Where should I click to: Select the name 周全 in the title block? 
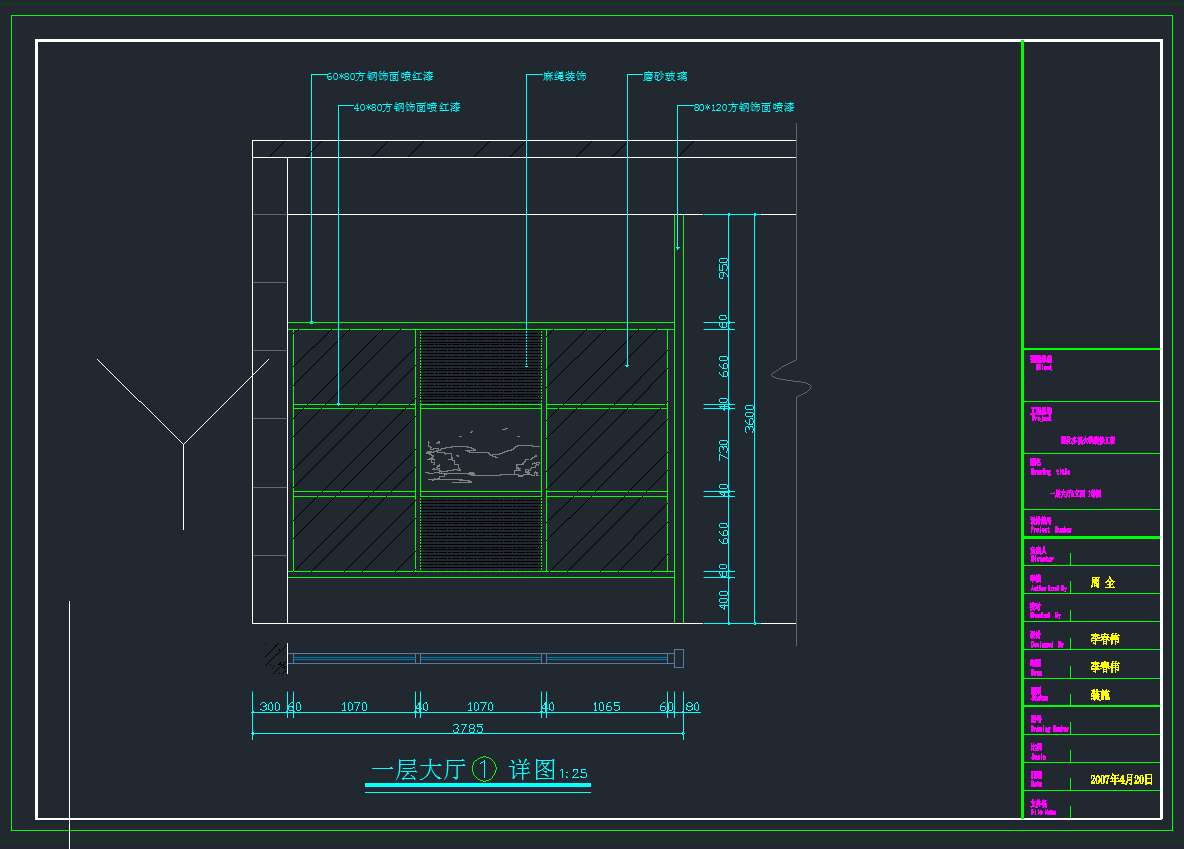tap(1103, 582)
